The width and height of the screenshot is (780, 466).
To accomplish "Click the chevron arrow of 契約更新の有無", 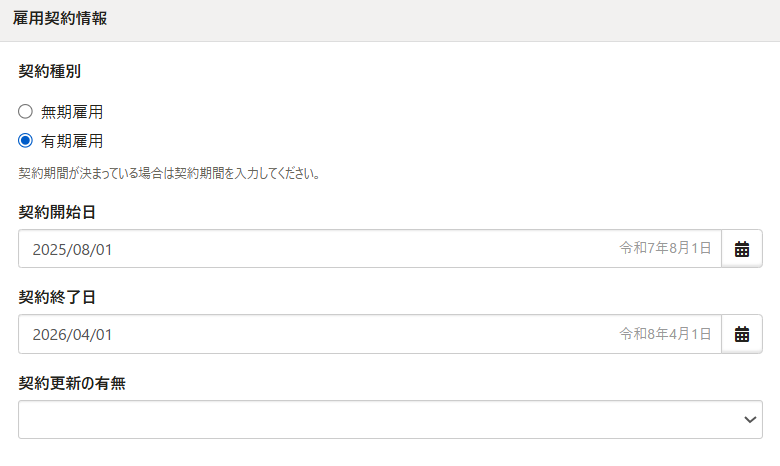I will (750, 420).
